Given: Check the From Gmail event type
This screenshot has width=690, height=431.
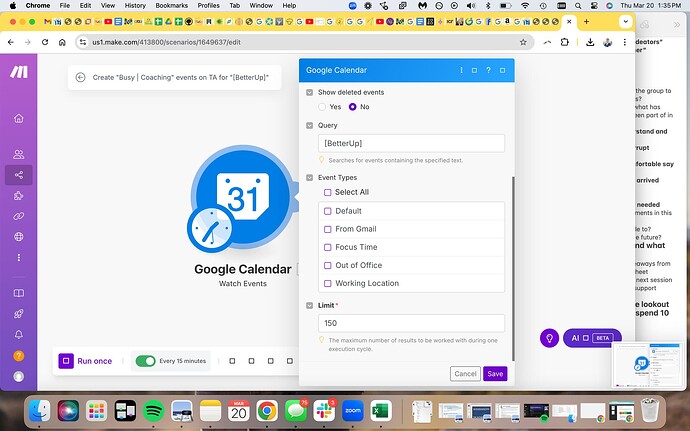Looking at the screenshot, I should coord(327,229).
